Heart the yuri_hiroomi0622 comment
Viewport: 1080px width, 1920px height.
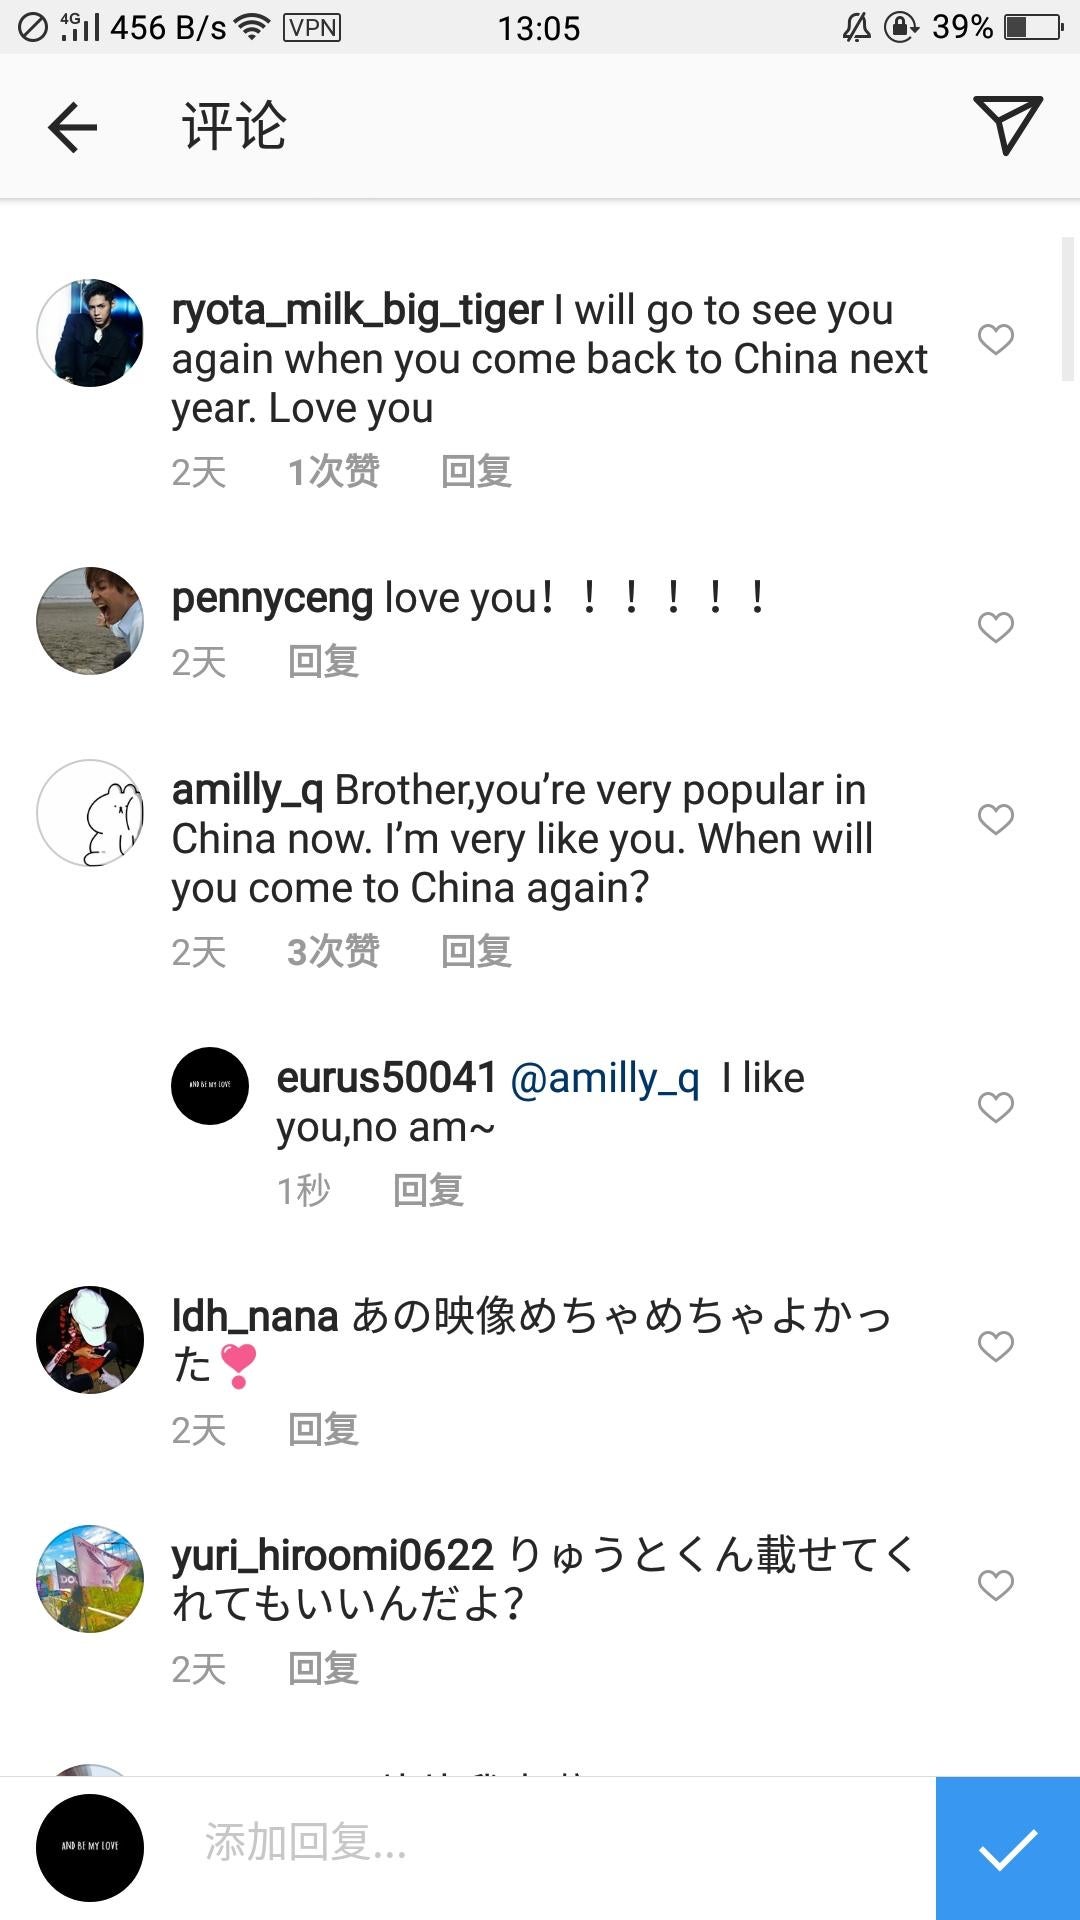[995, 1585]
